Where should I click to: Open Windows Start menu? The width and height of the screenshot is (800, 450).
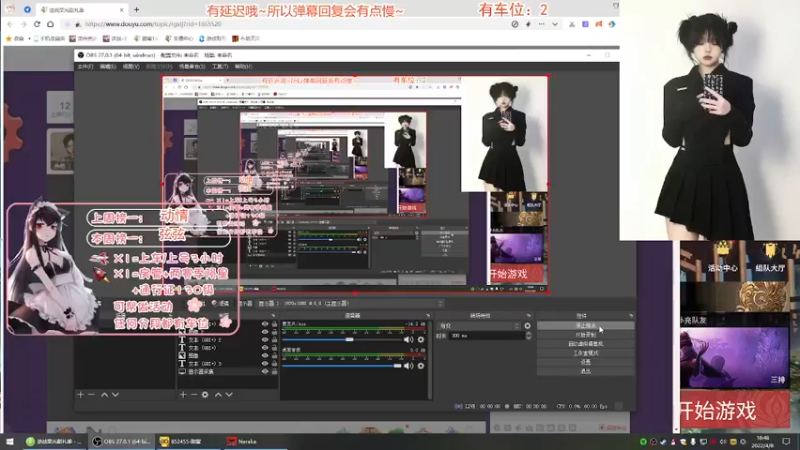pyautogui.click(x=10, y=441)
